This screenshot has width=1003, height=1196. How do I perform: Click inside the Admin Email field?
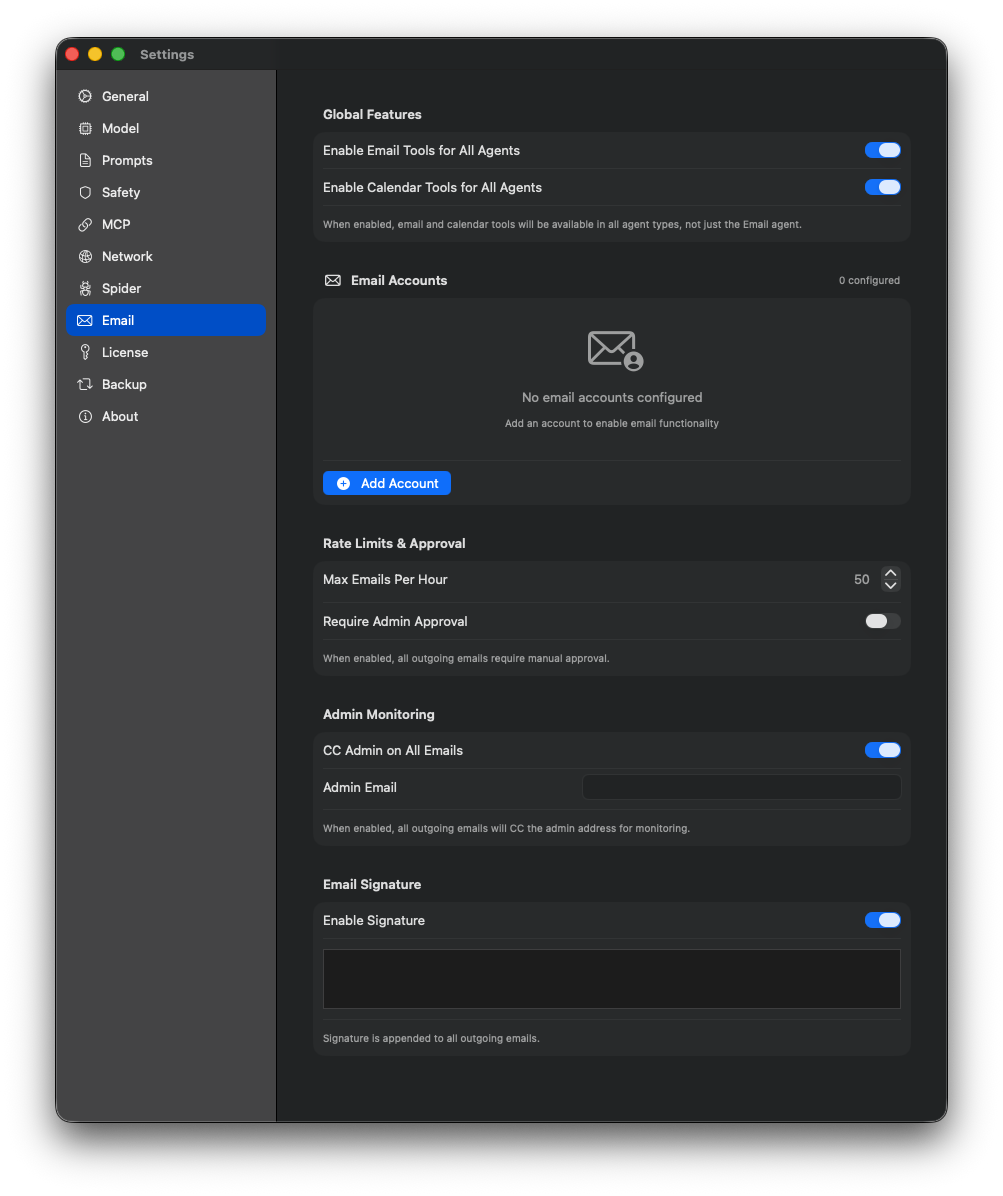point(740,787)
